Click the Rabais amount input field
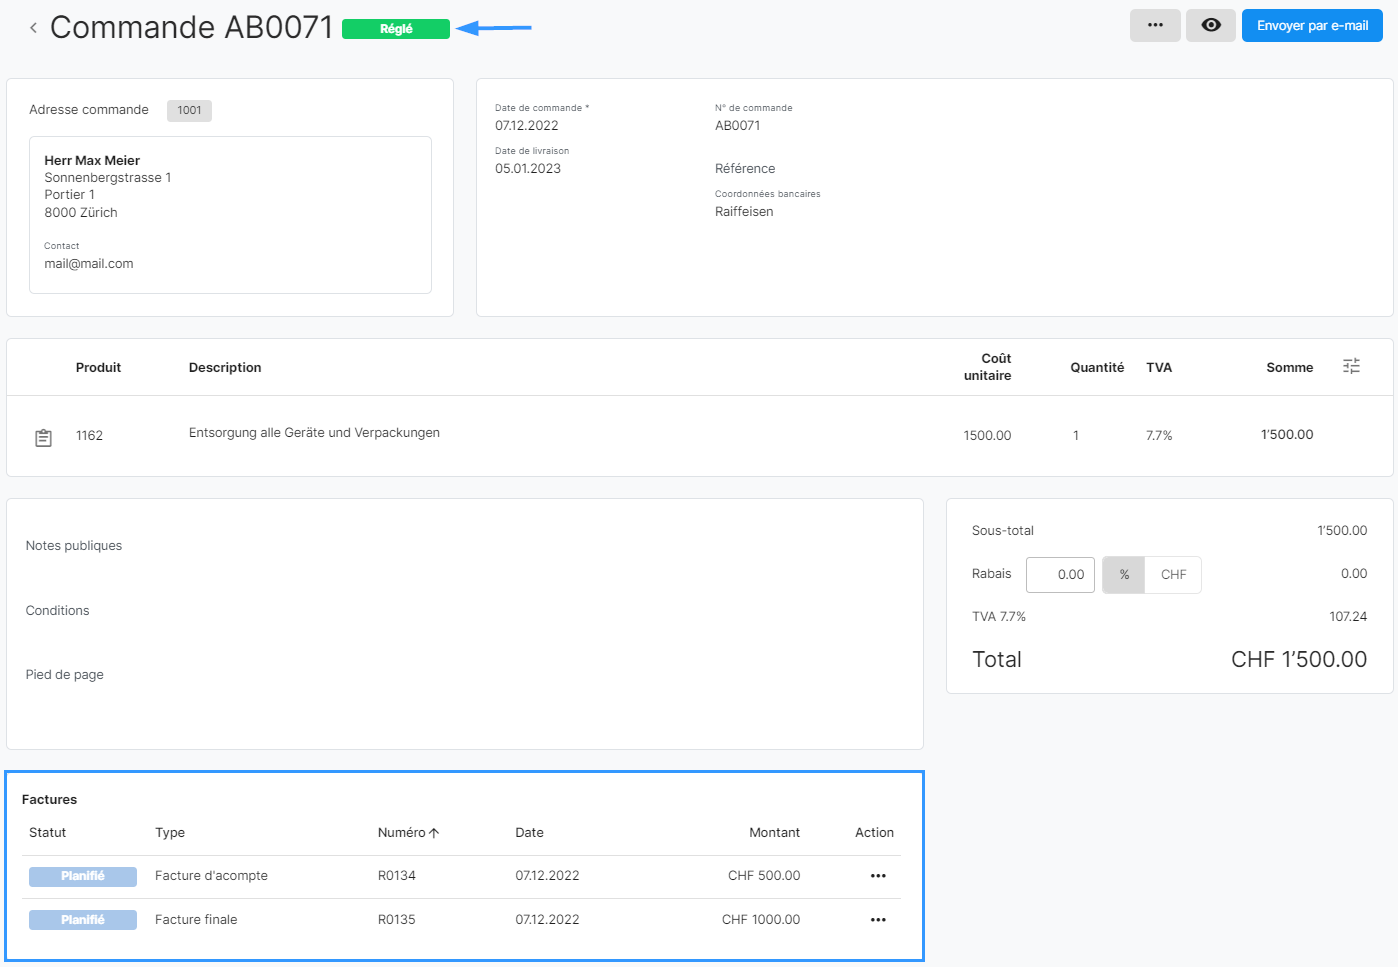1398x967 pixels. coord(1060,575)
